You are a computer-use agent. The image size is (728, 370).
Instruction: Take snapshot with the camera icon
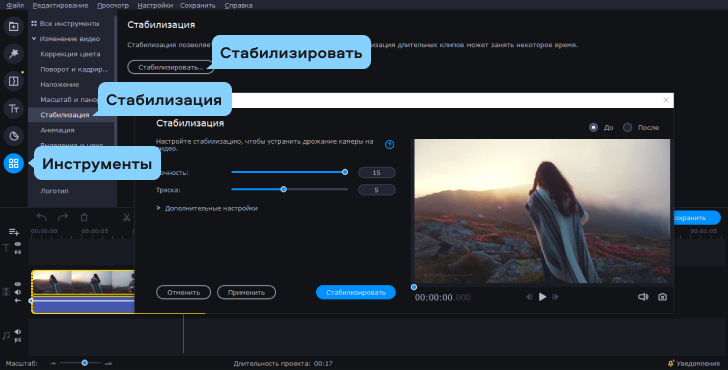click(x=663, y=297)
